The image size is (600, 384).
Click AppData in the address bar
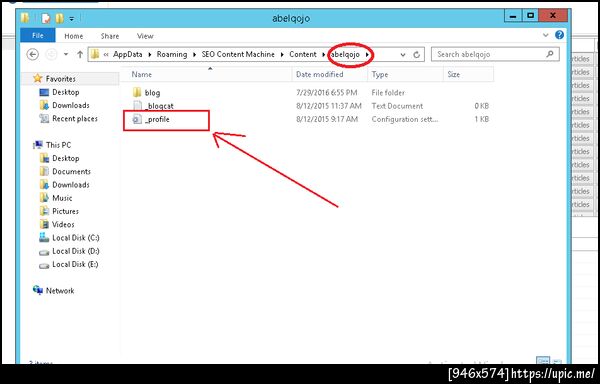coord(127,54)
